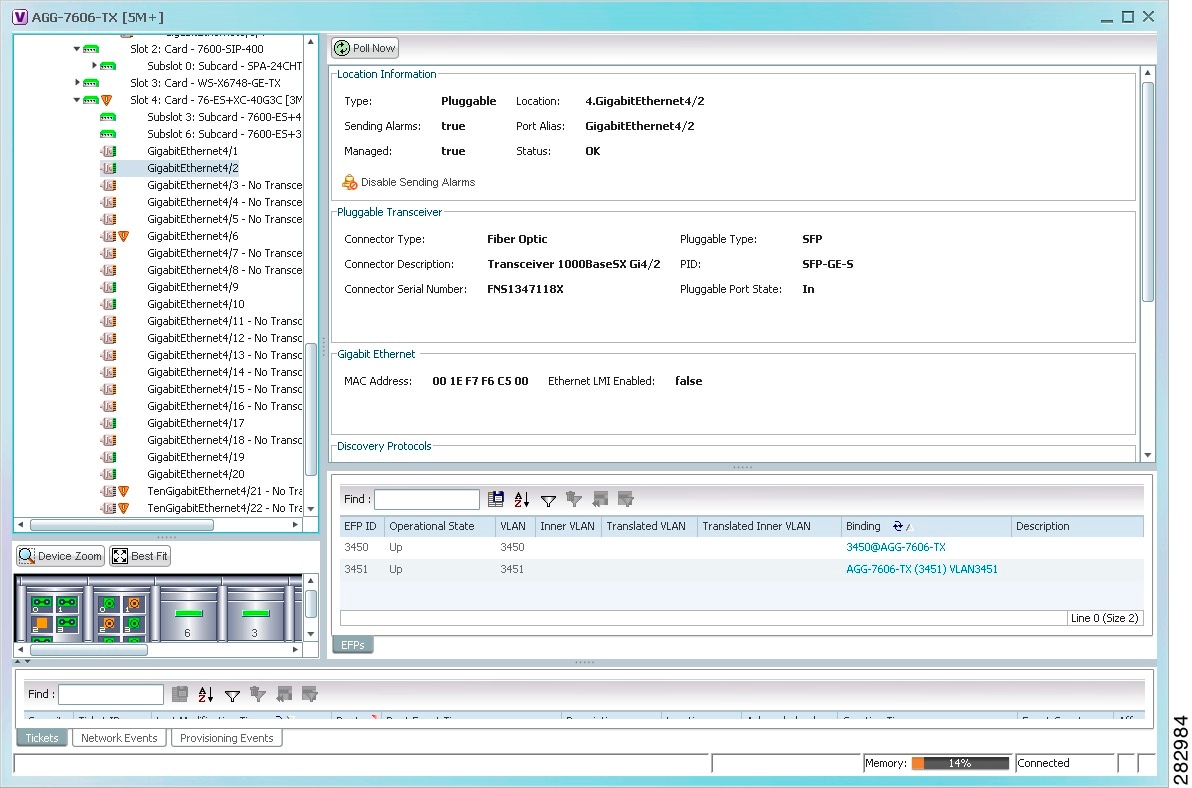This screenshot has width=1192, height=788.
Task: Expand Slot 3 Card WS-X6748-GE-TX node
Action: [x=77, y=83]
